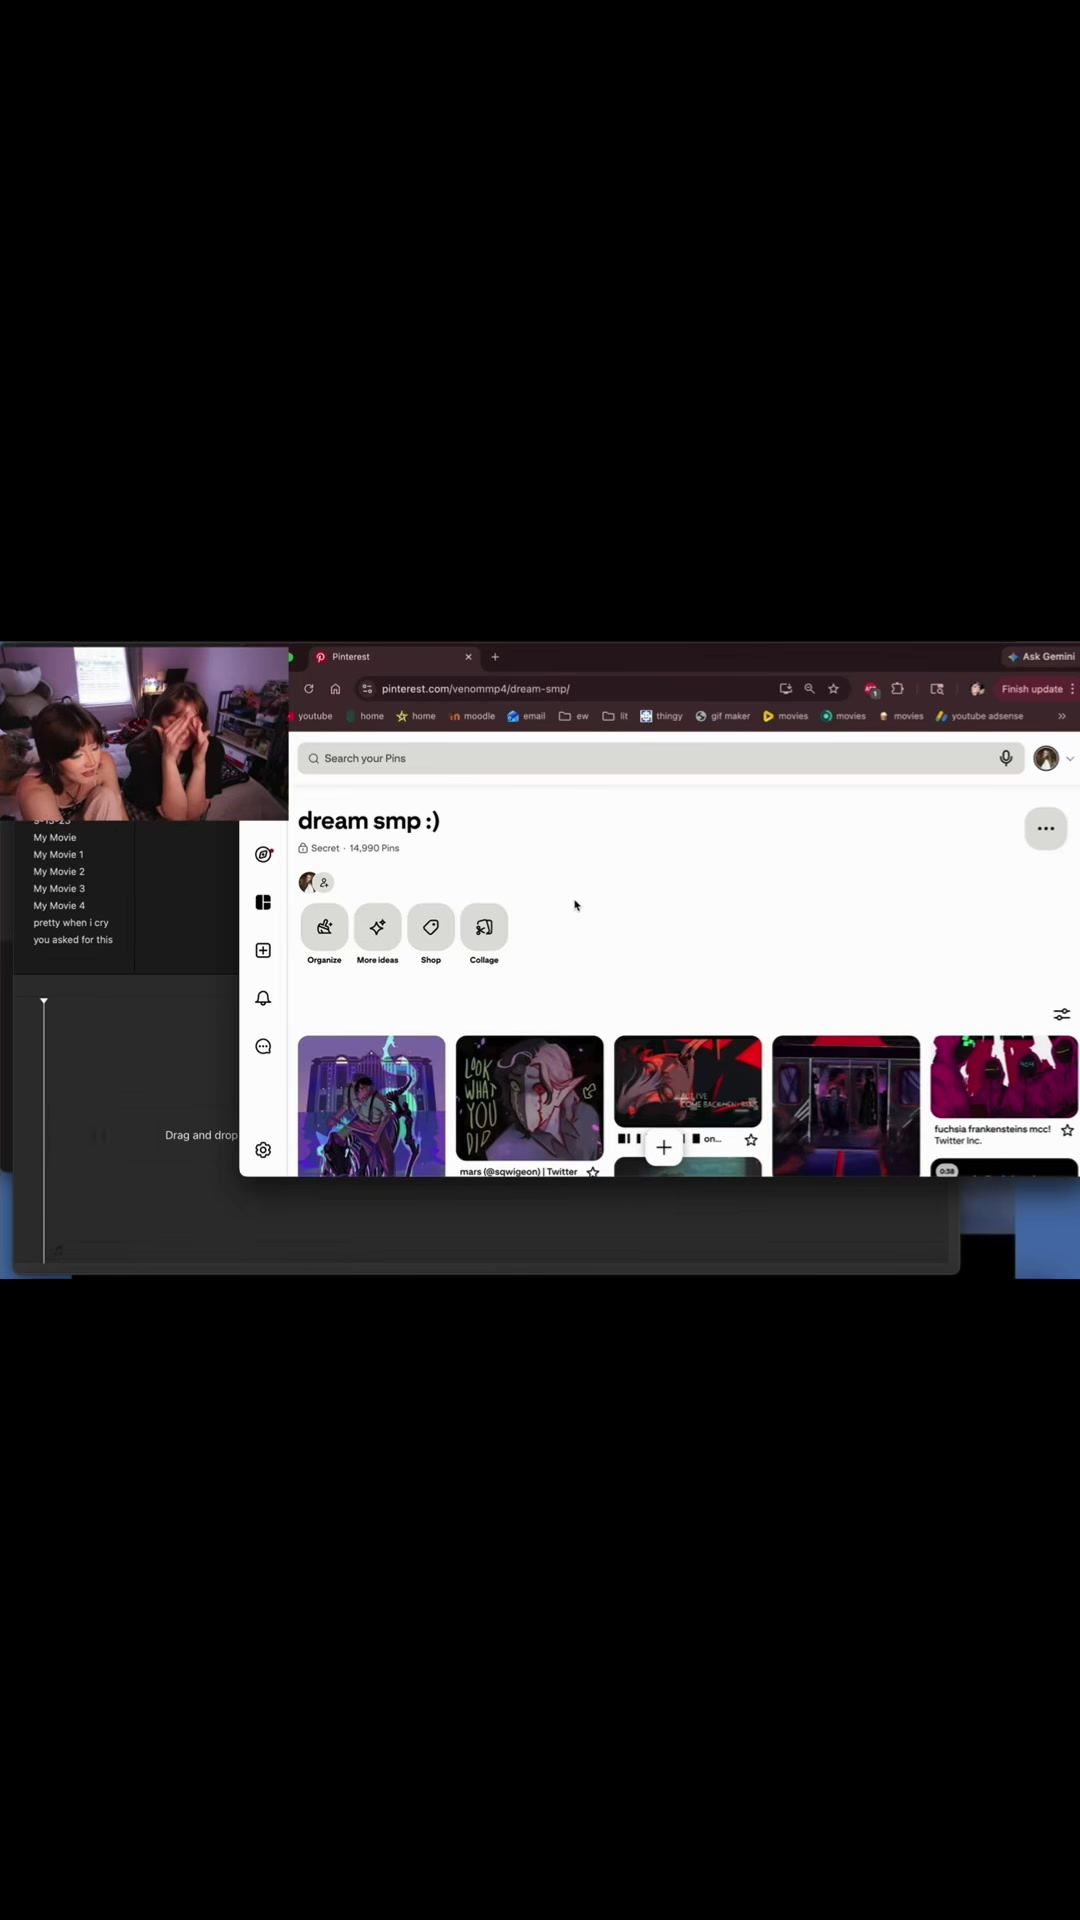This screenshot has width=1080, height=1920.
Task: Open the email bookmark
Action: pyautogui.click(x=526, y=716)
